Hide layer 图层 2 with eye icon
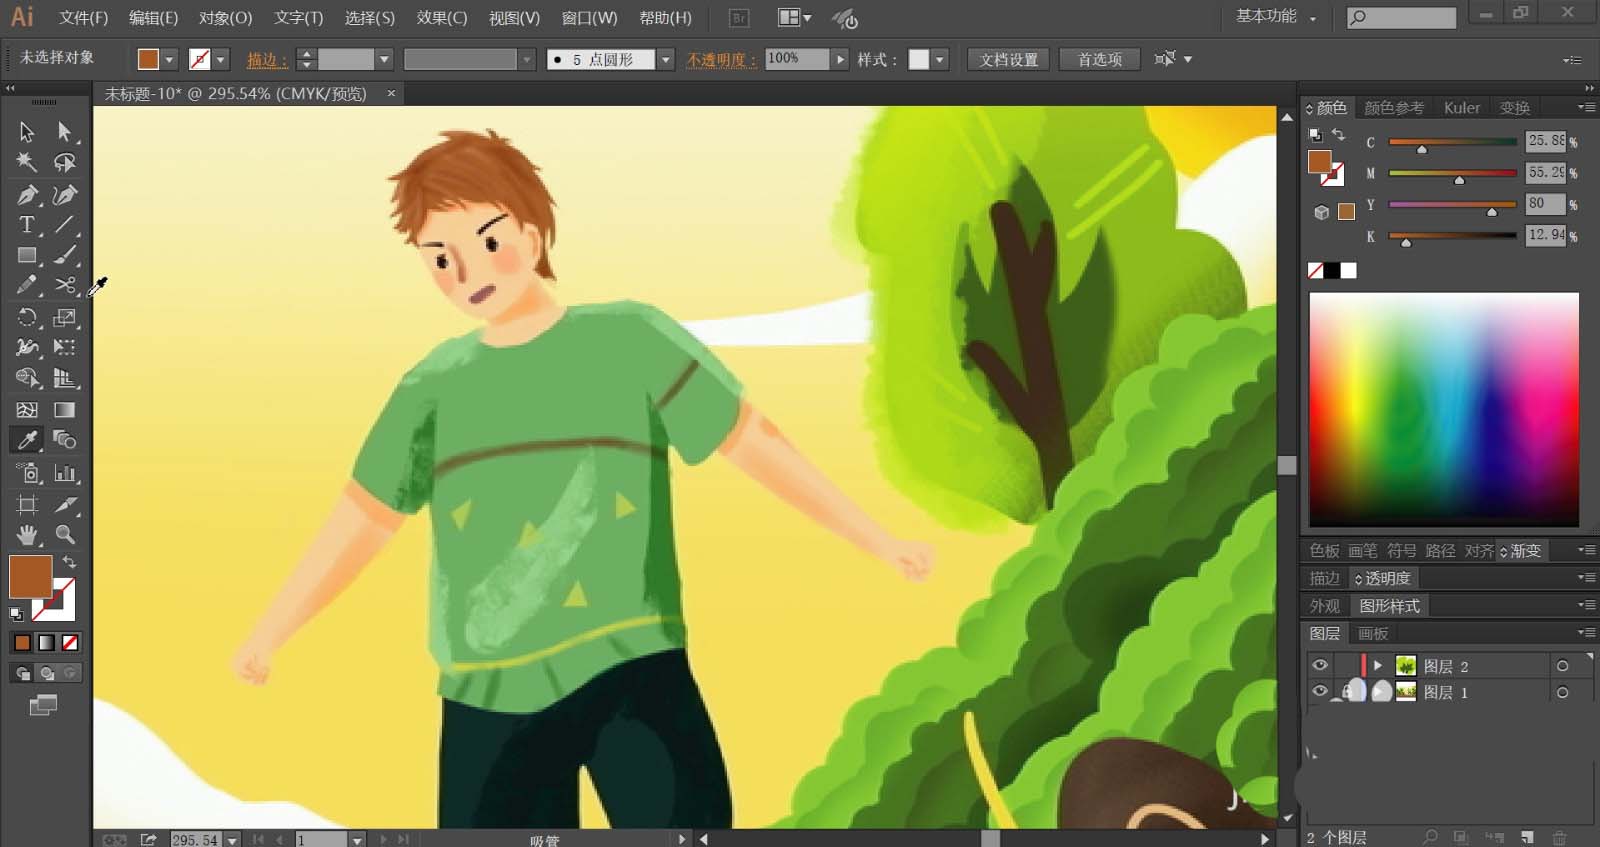 click(1320, 666)
